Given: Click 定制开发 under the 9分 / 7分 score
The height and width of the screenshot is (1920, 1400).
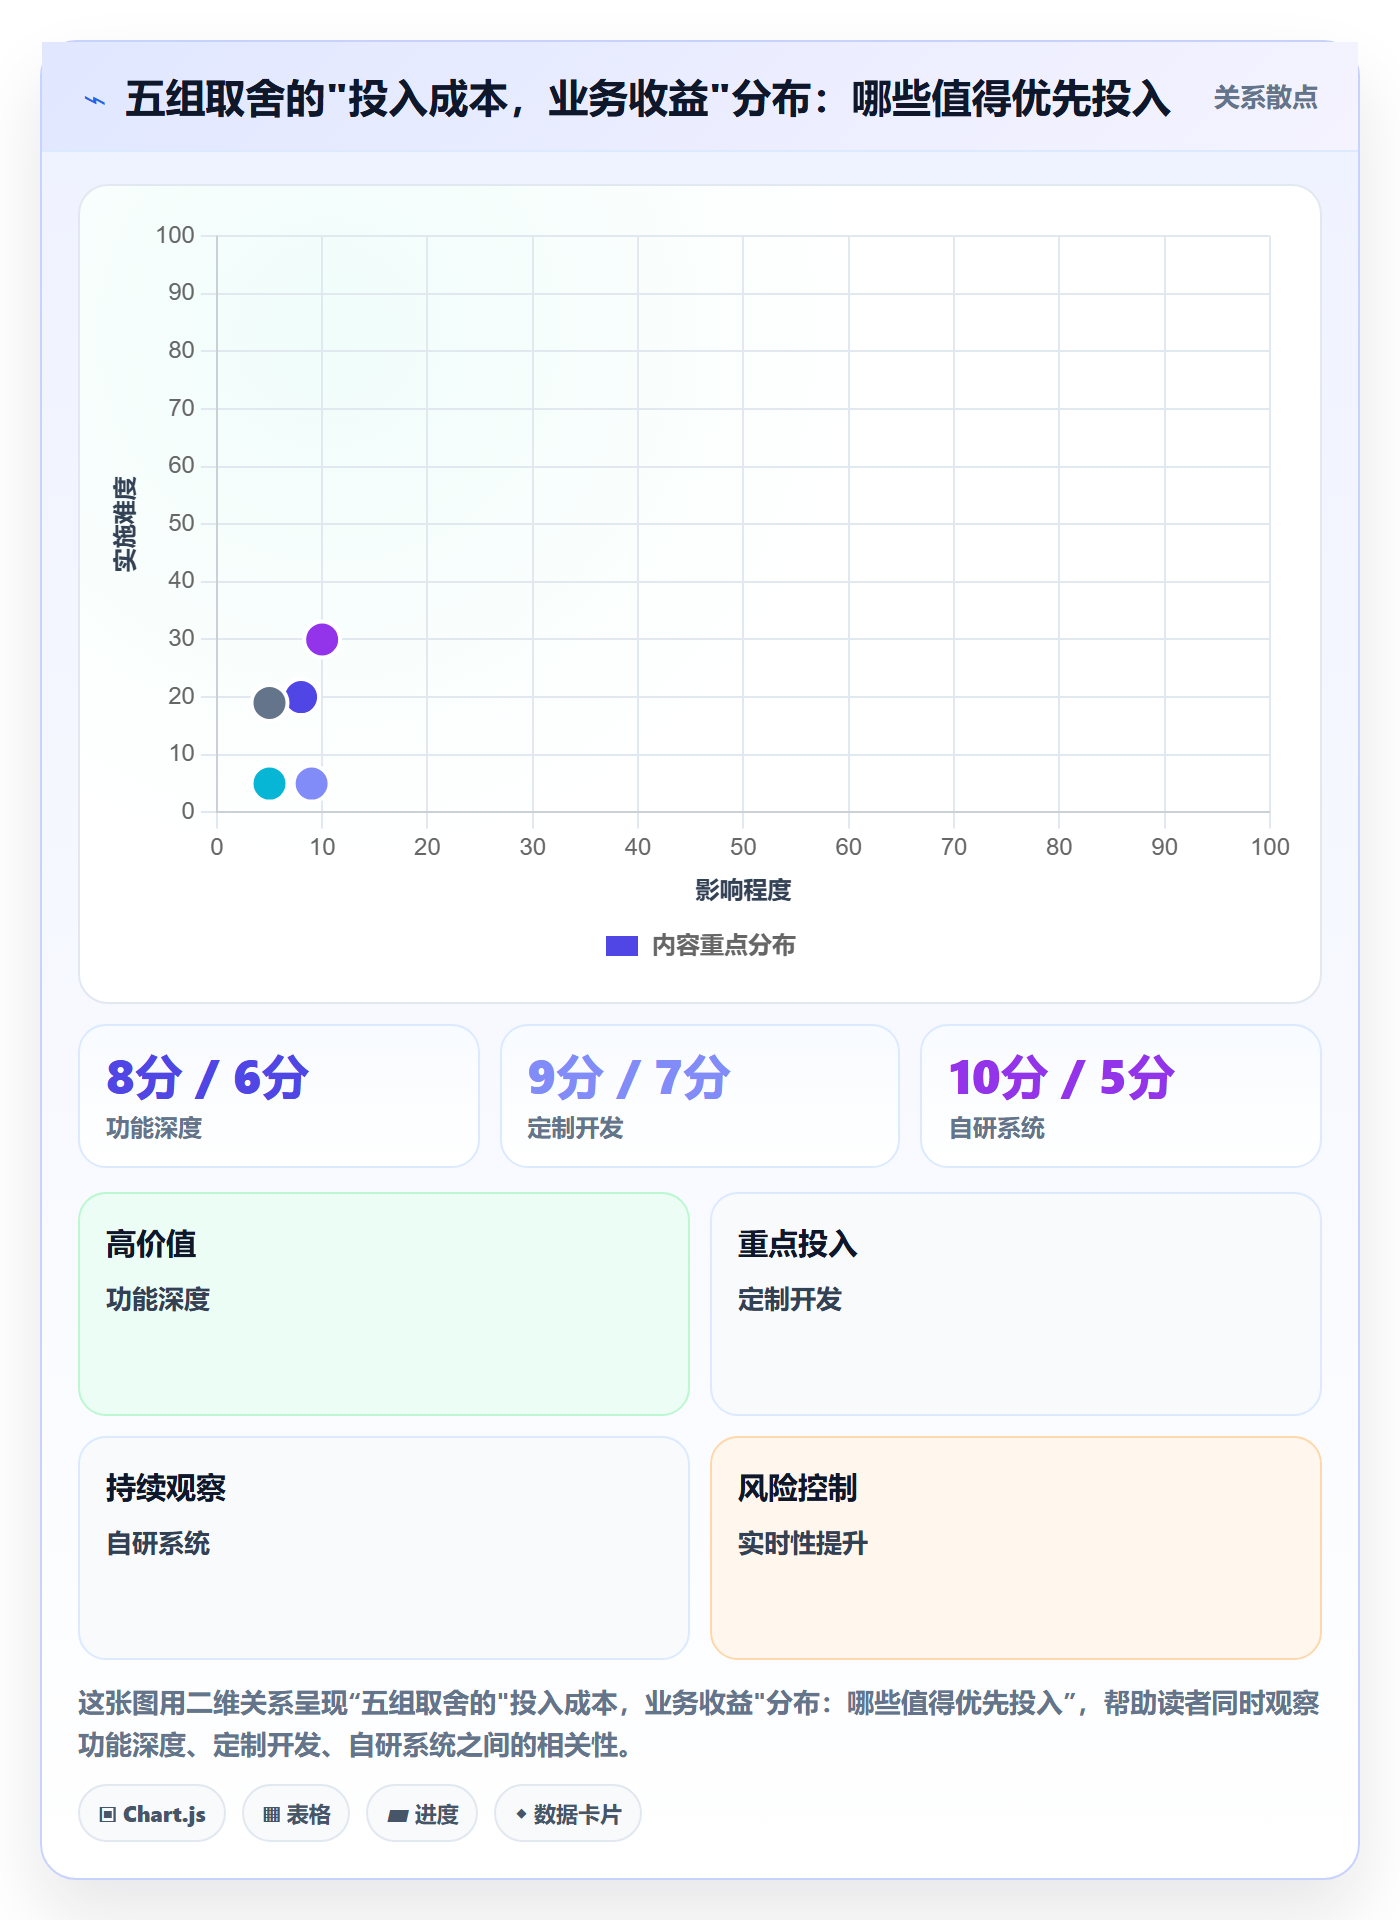Looking at the screenshot, I should [x=576, y=1128].
